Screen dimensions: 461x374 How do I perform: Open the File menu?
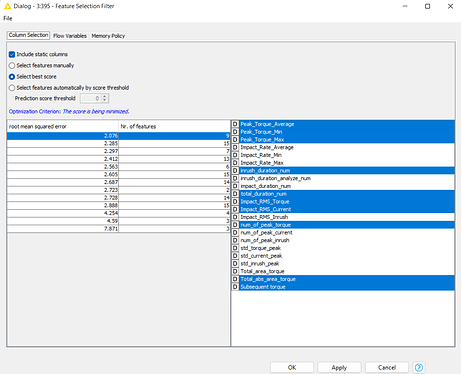point(8,18)
